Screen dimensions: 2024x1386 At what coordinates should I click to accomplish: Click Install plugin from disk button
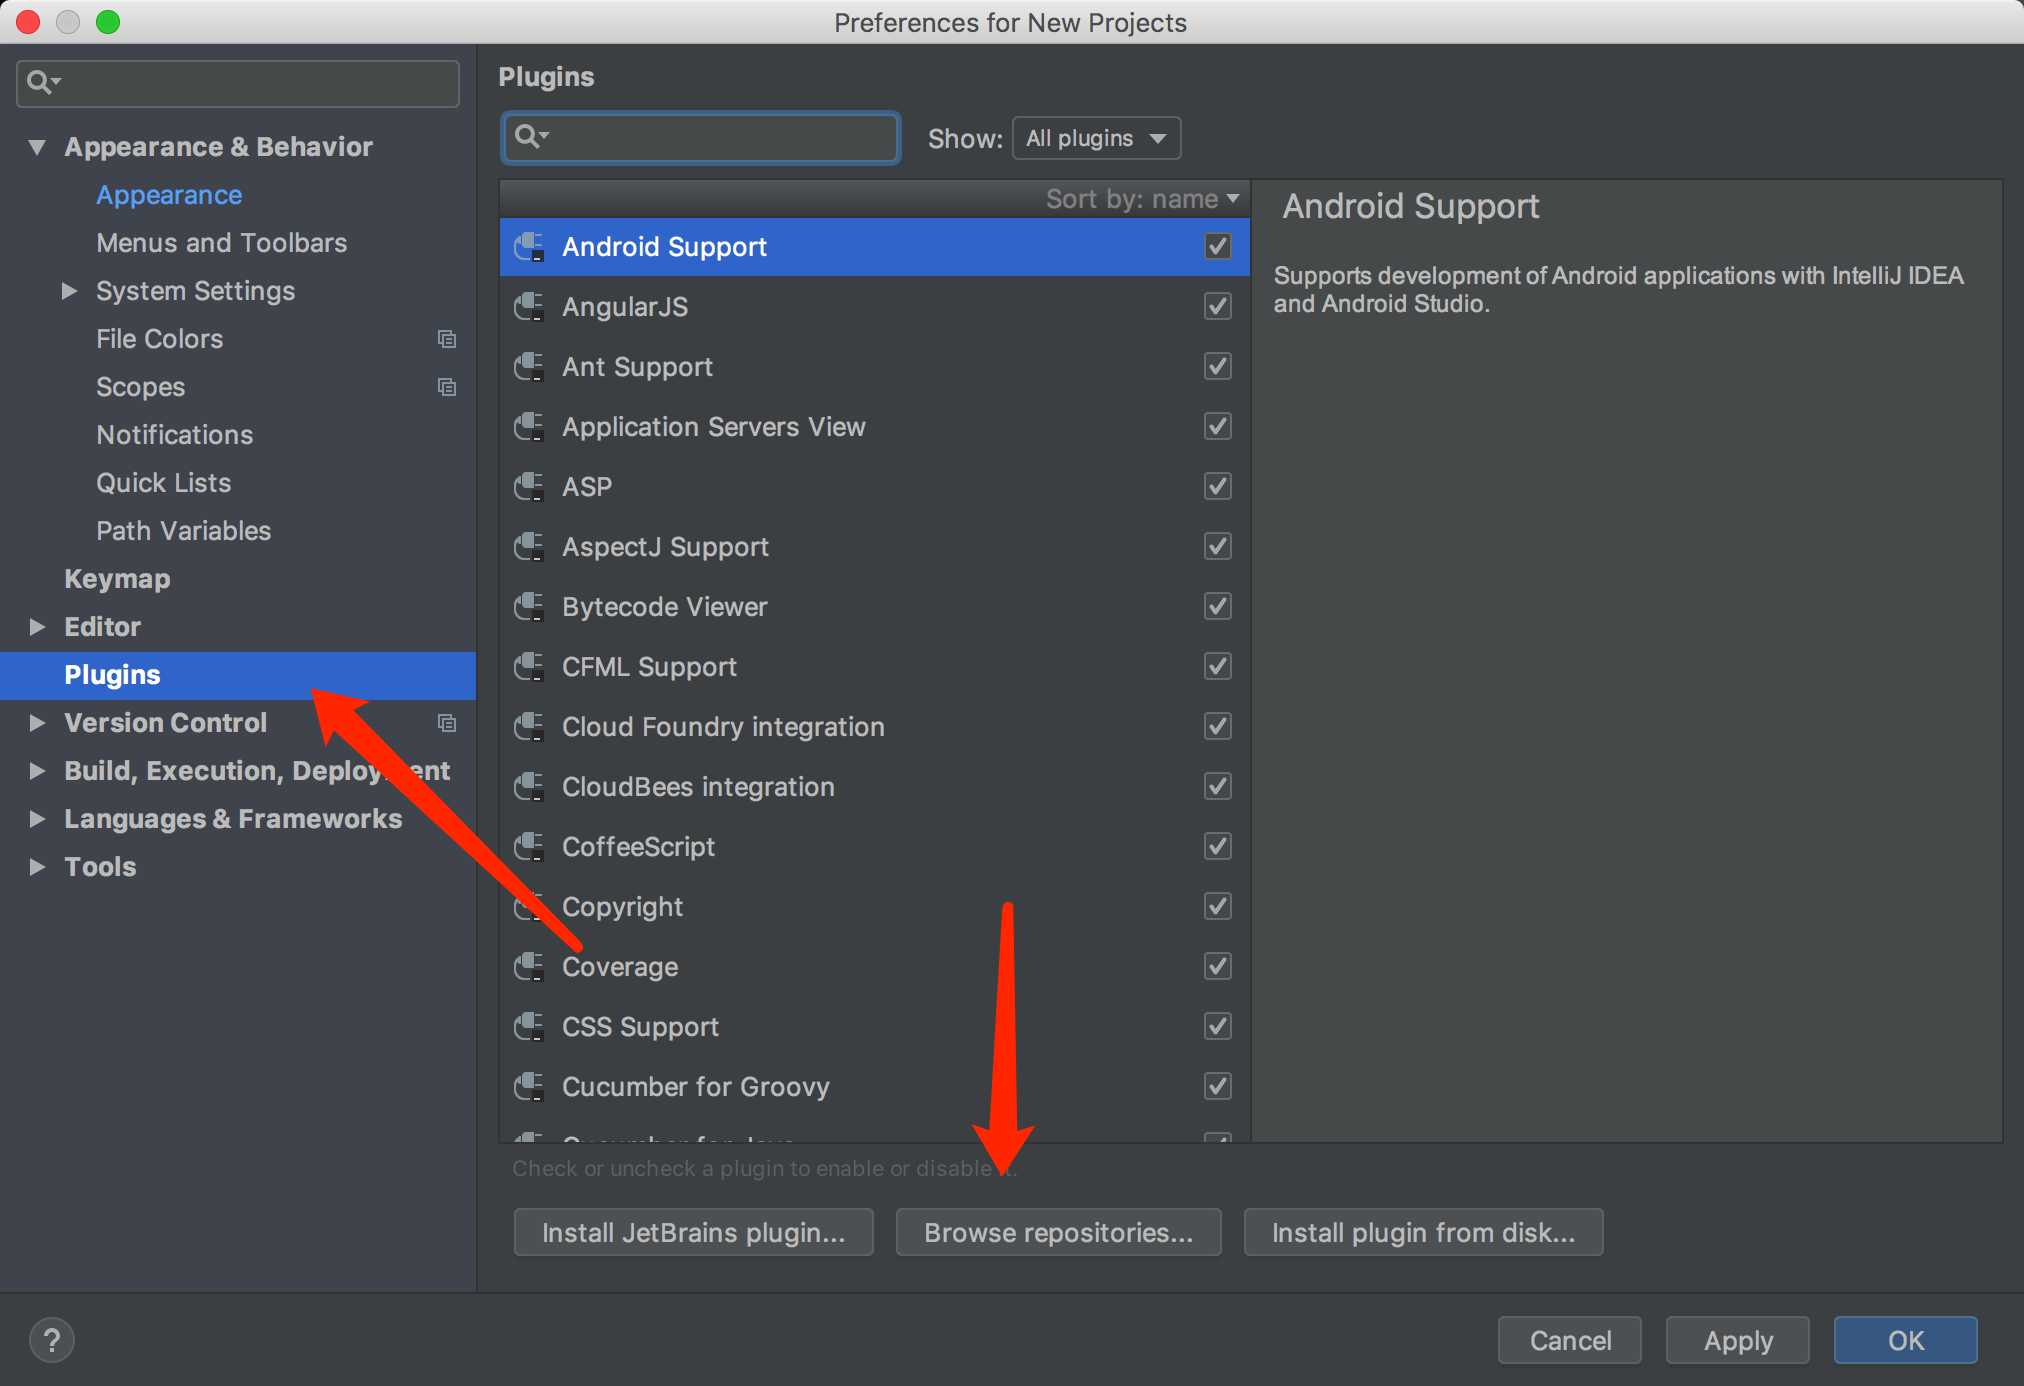pyautogui.click(x=1423, y=1232)
